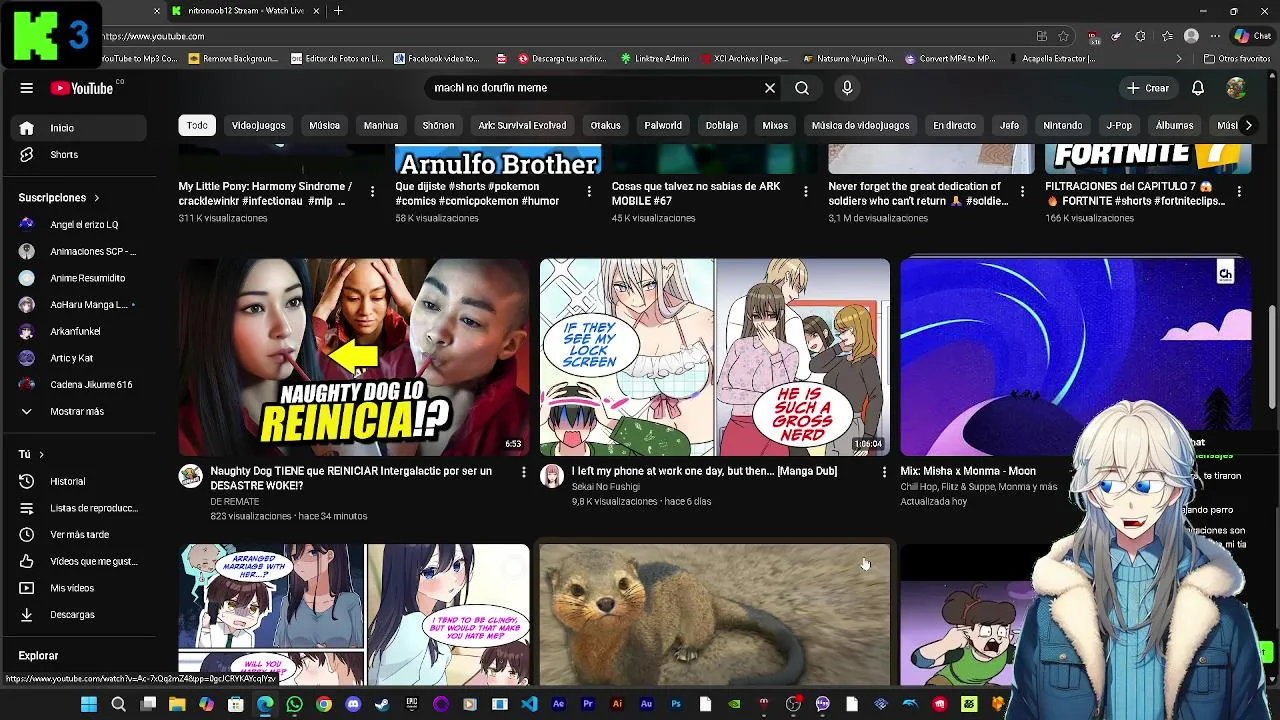Screen dimensions: 1280x720
Task: Select the Nintendo filter chip
Action: pyautogui.click(x=1062, y=125)
